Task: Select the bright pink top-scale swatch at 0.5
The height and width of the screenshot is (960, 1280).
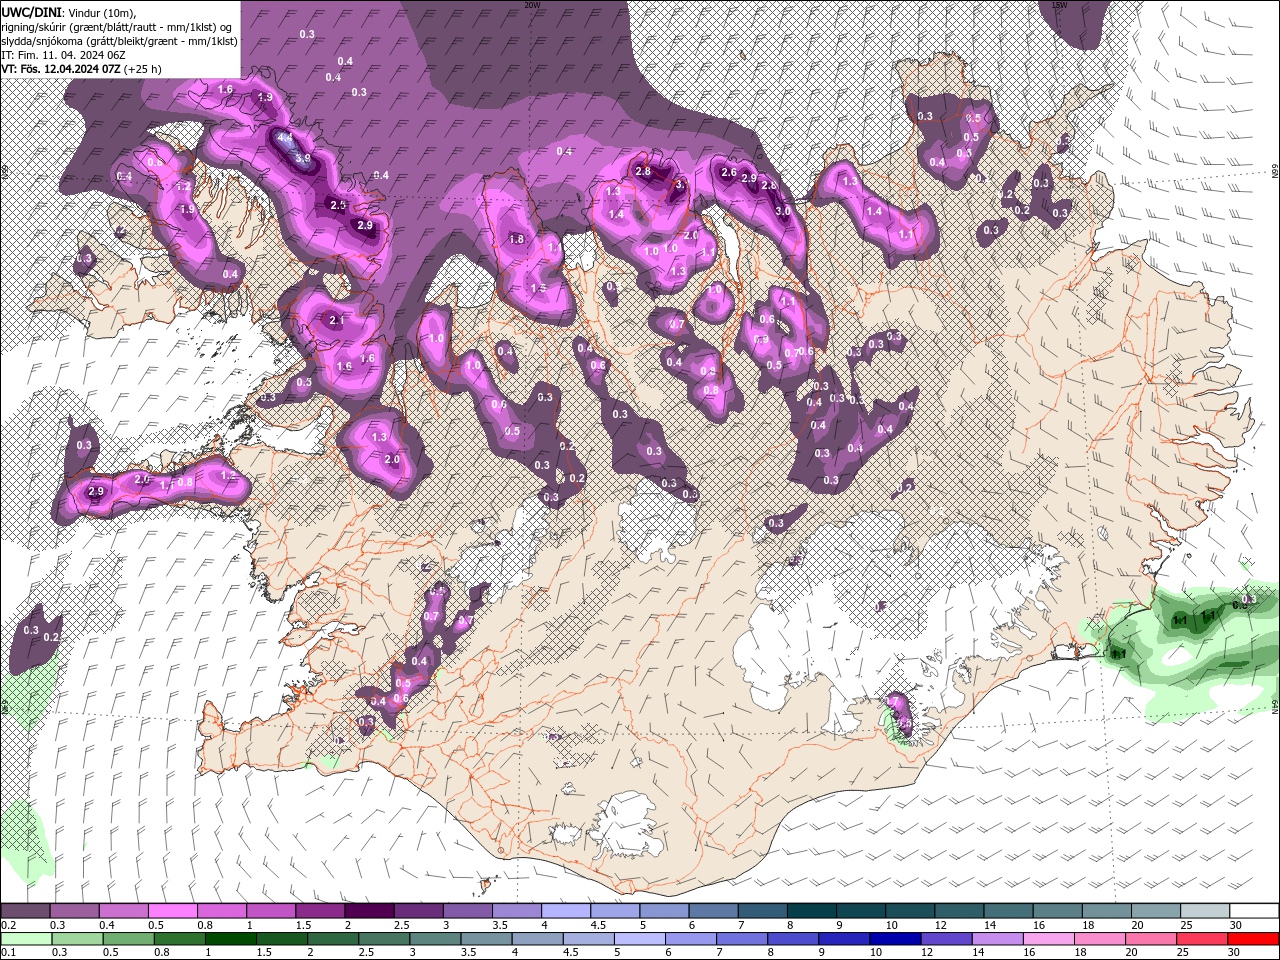Action: pos(174,911)
